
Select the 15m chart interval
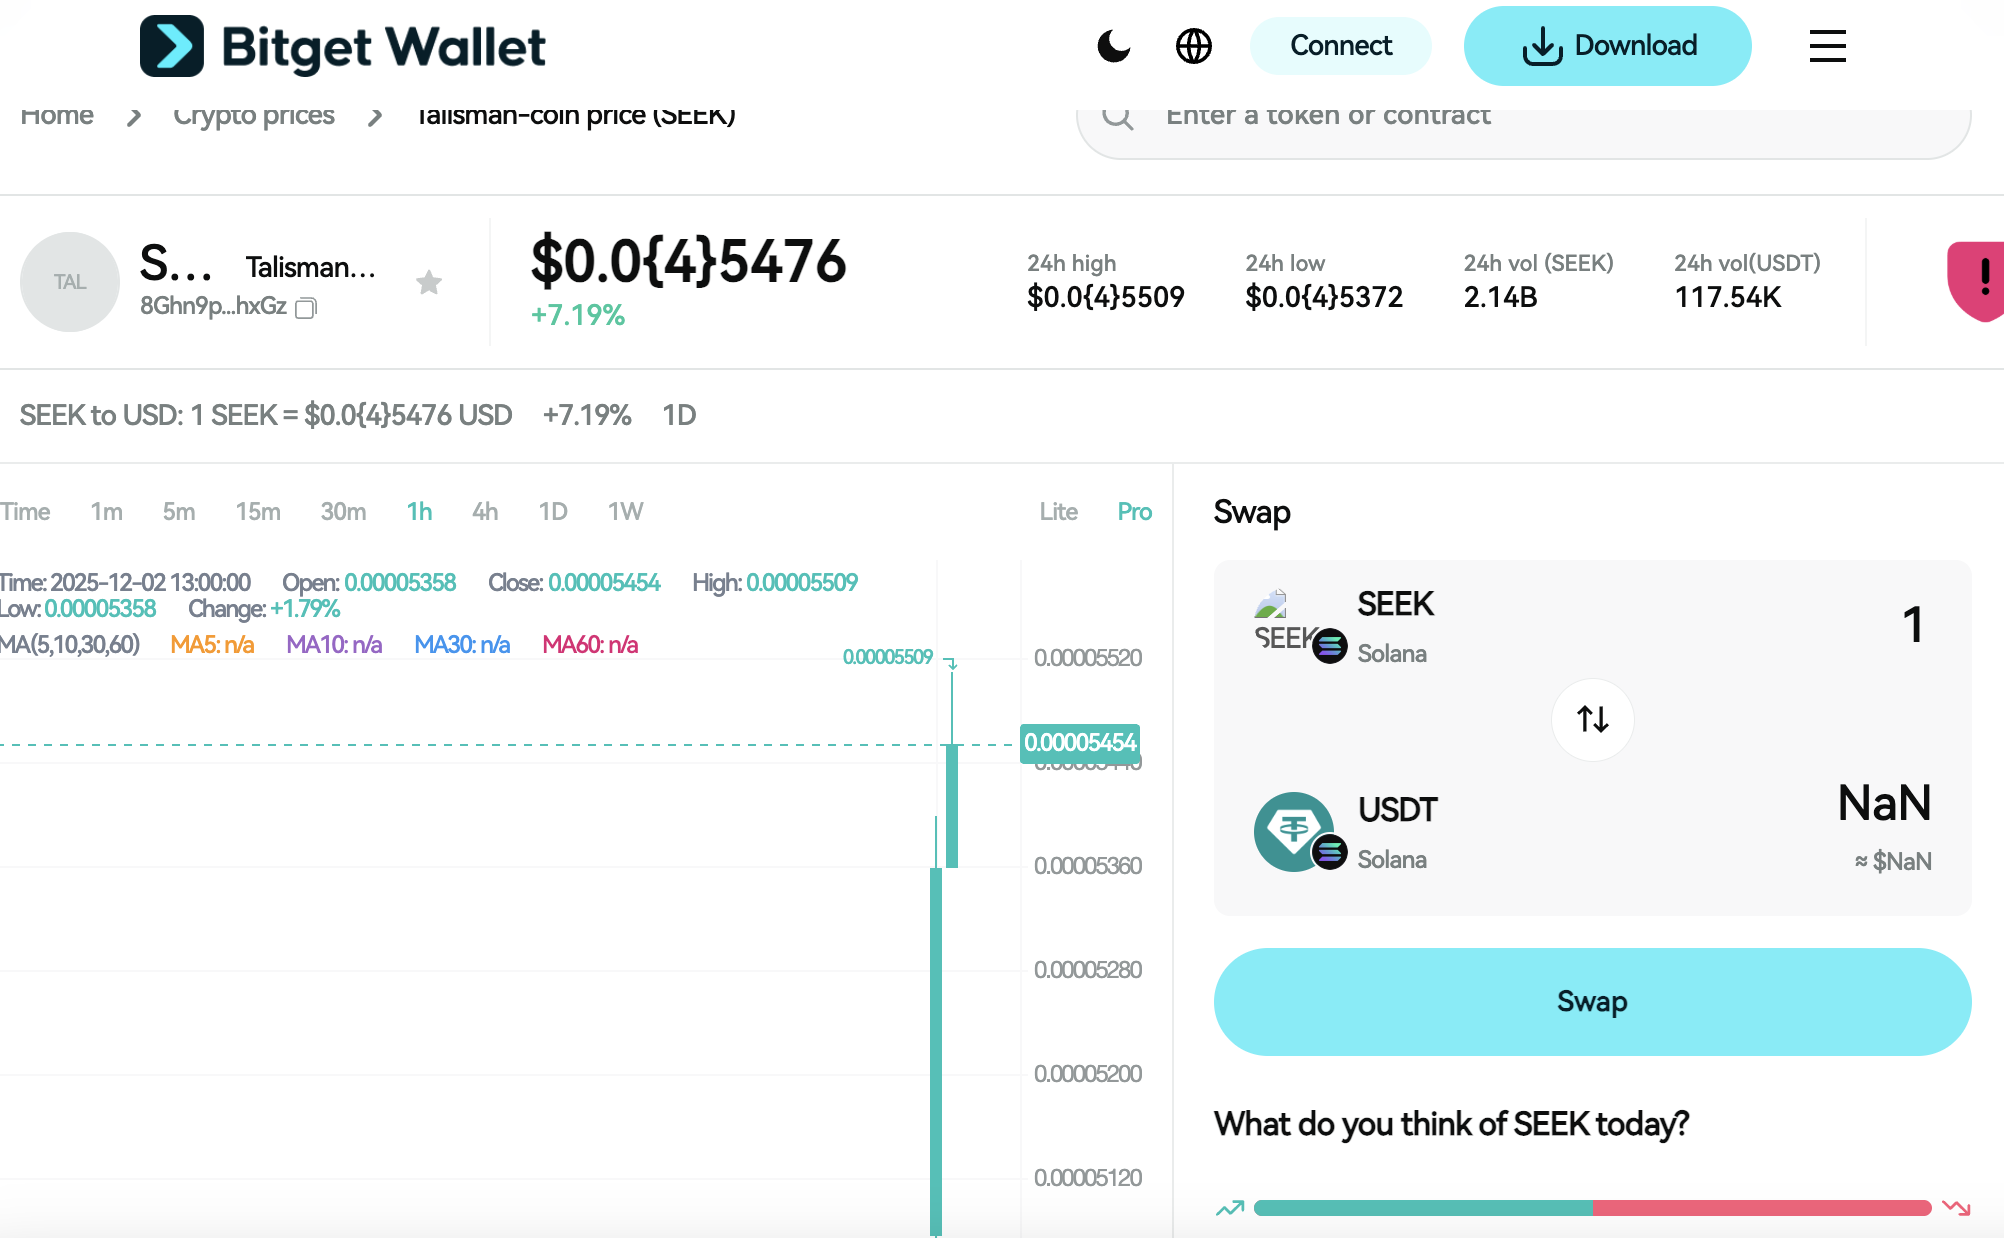(258, 511)
